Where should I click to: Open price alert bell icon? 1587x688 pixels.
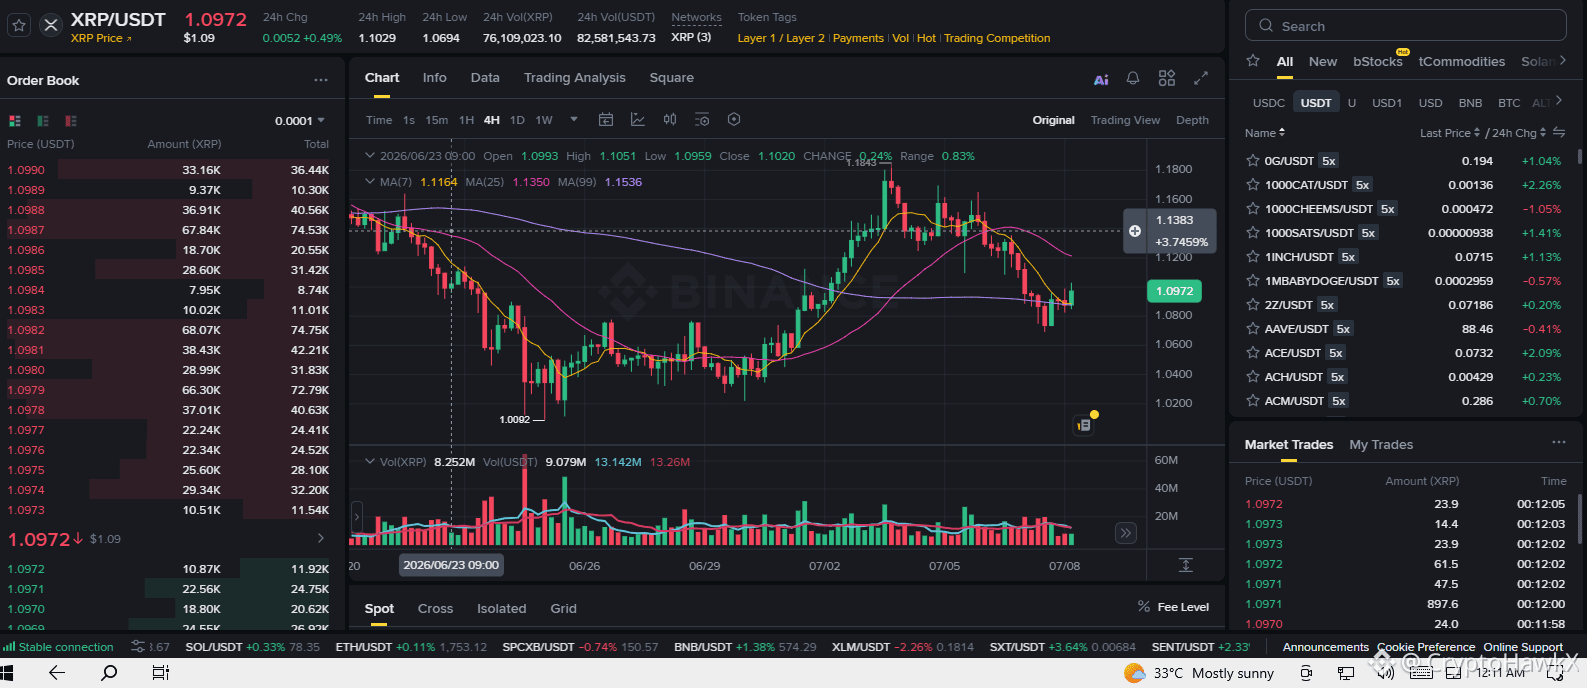click(1133, 78)
